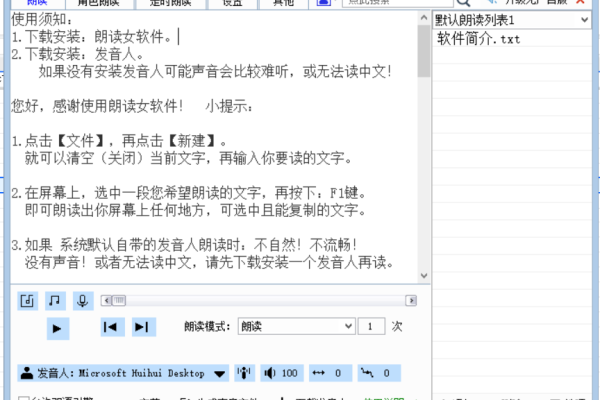
Task: Click the line '您好,感谢使用朗读女软件!'
Action: point(98,106)
